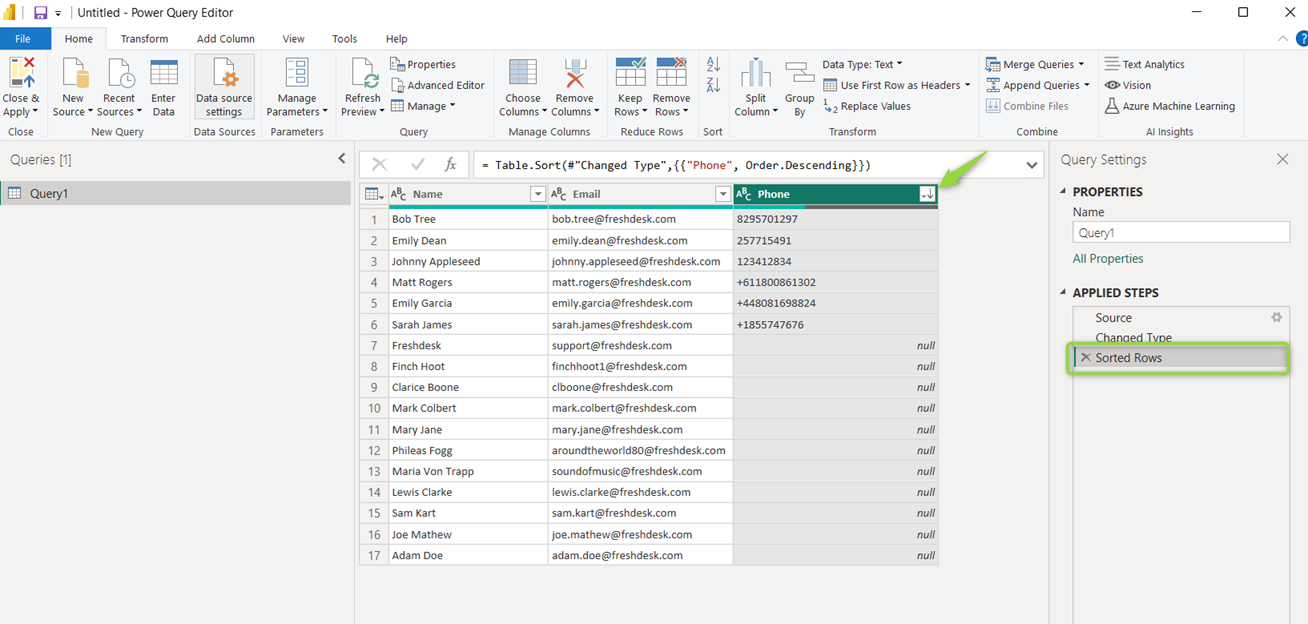Open query Properties from the ribbon
This screenshot has height=624, width=1308.
click(424, 64)
